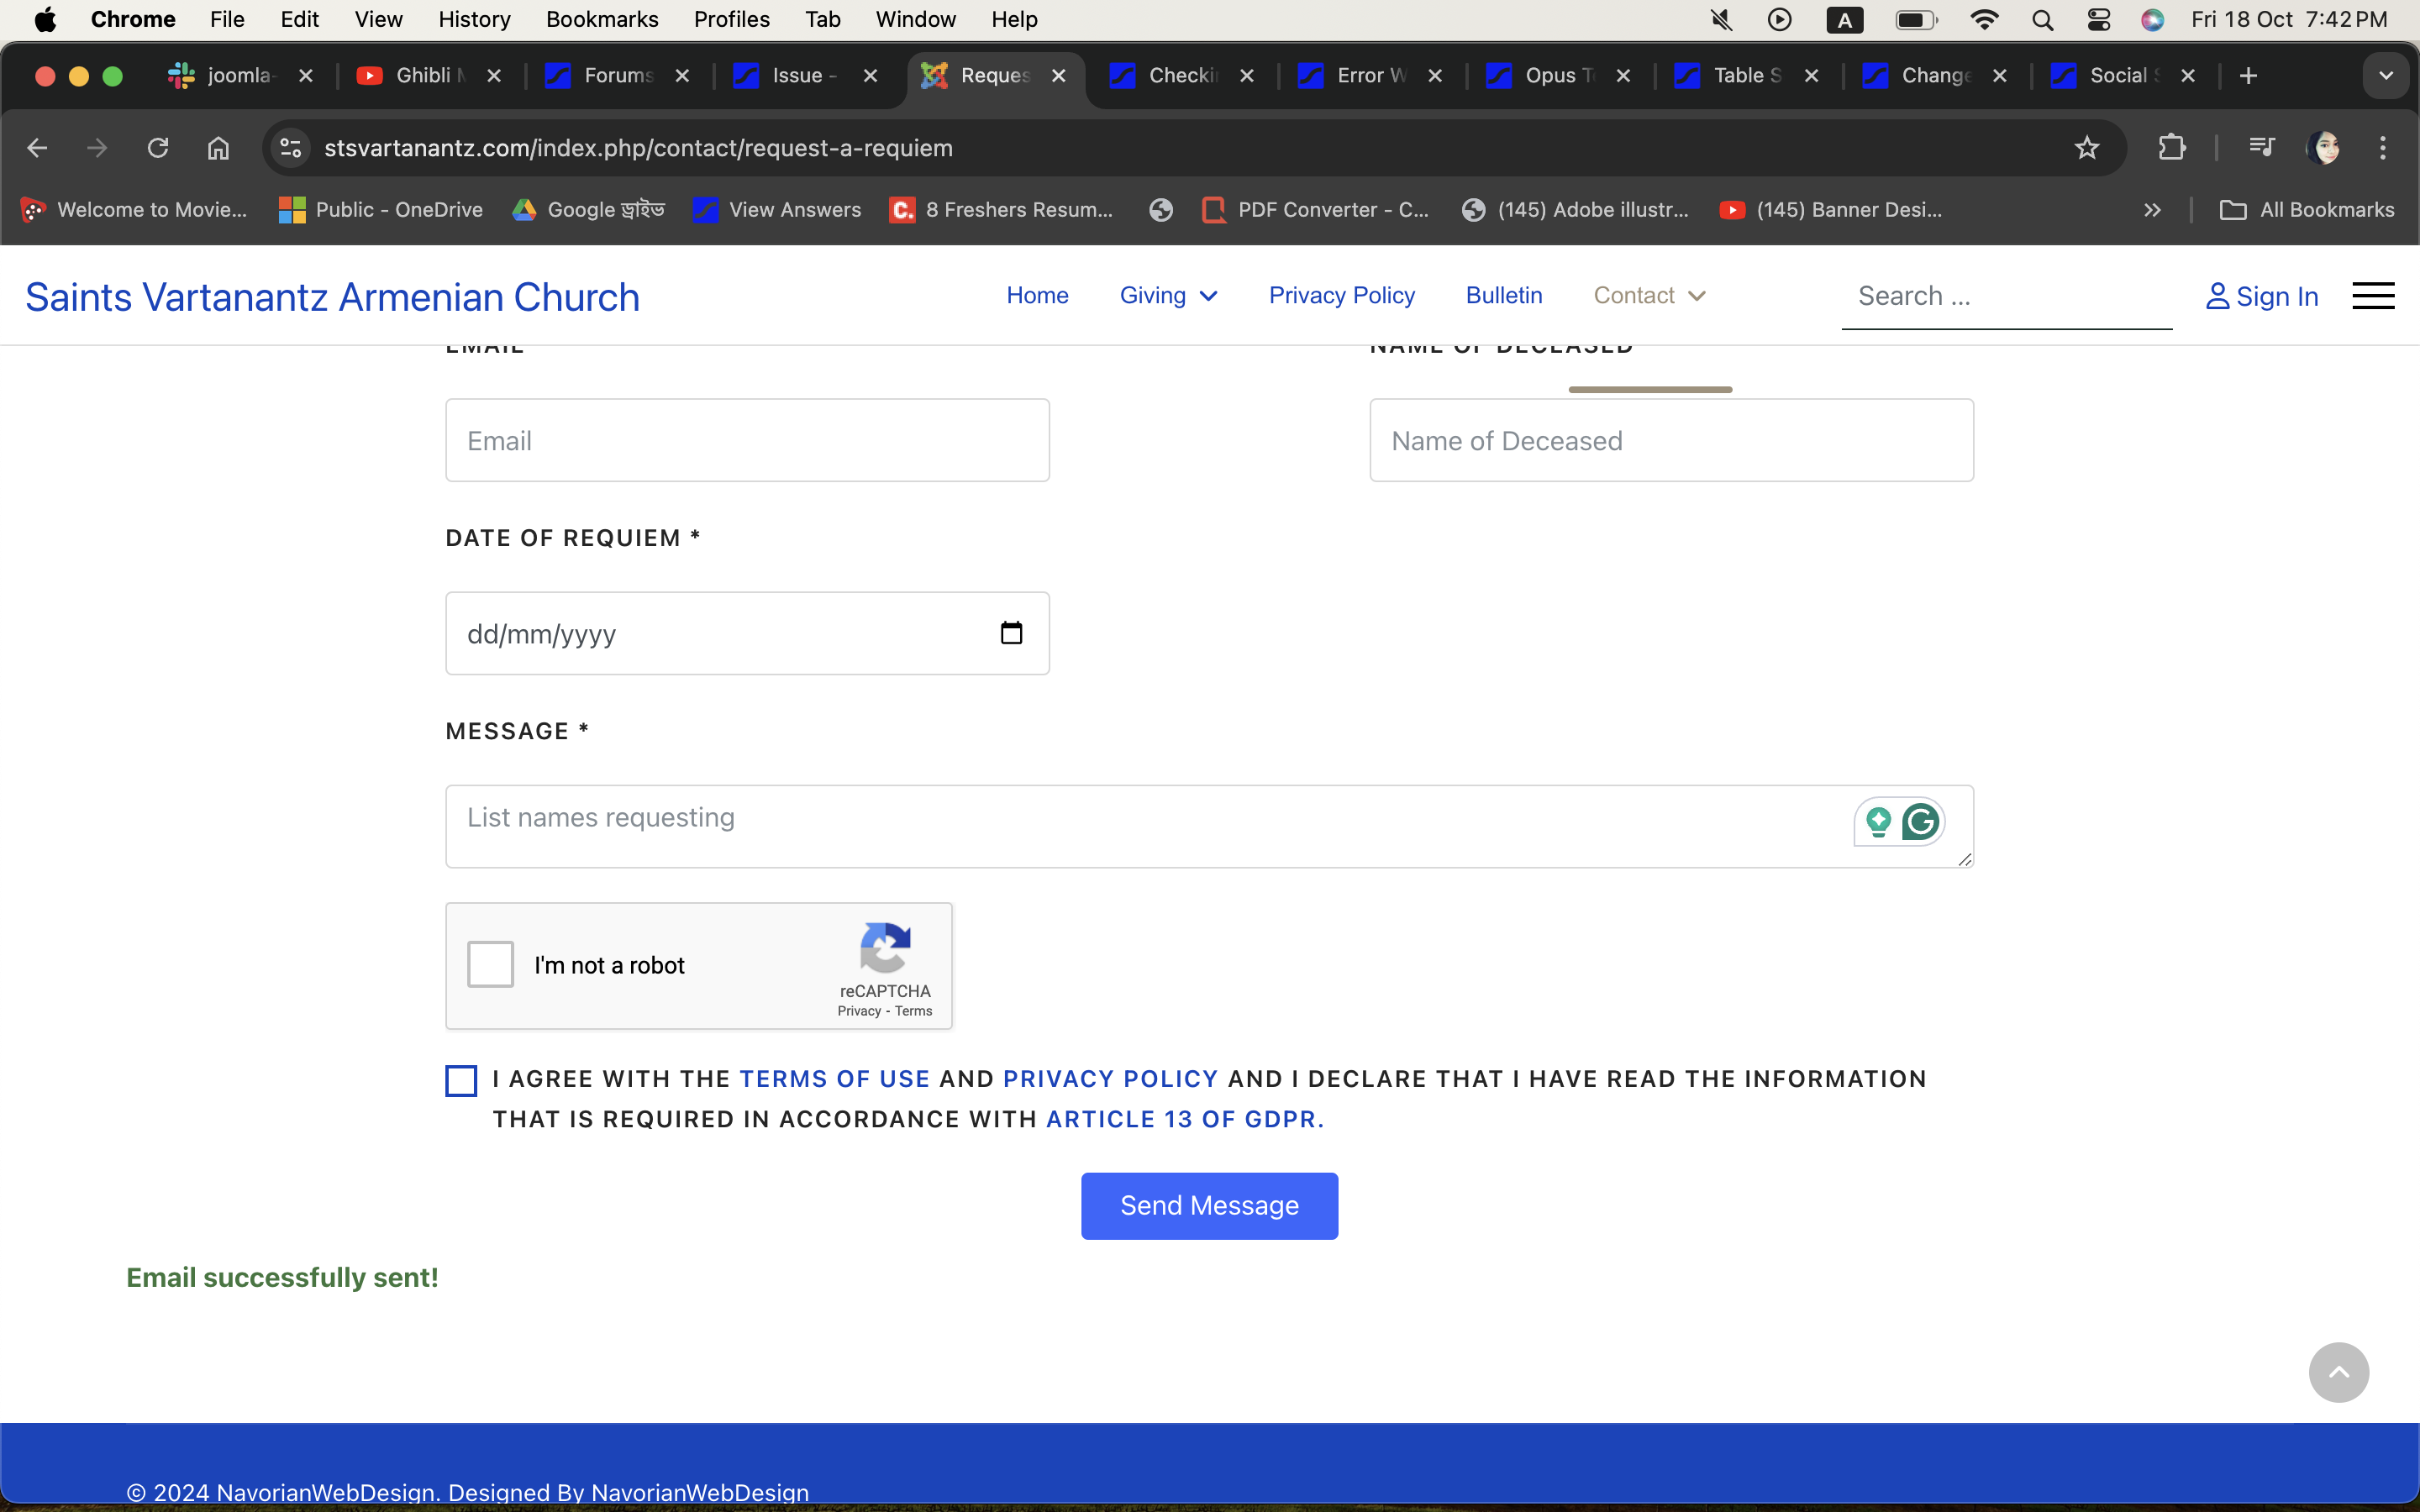This screenshot has width=2420, height=1512.
Task: Tick the Terms of Use agreement checkbox
Action: [461, 1080]
